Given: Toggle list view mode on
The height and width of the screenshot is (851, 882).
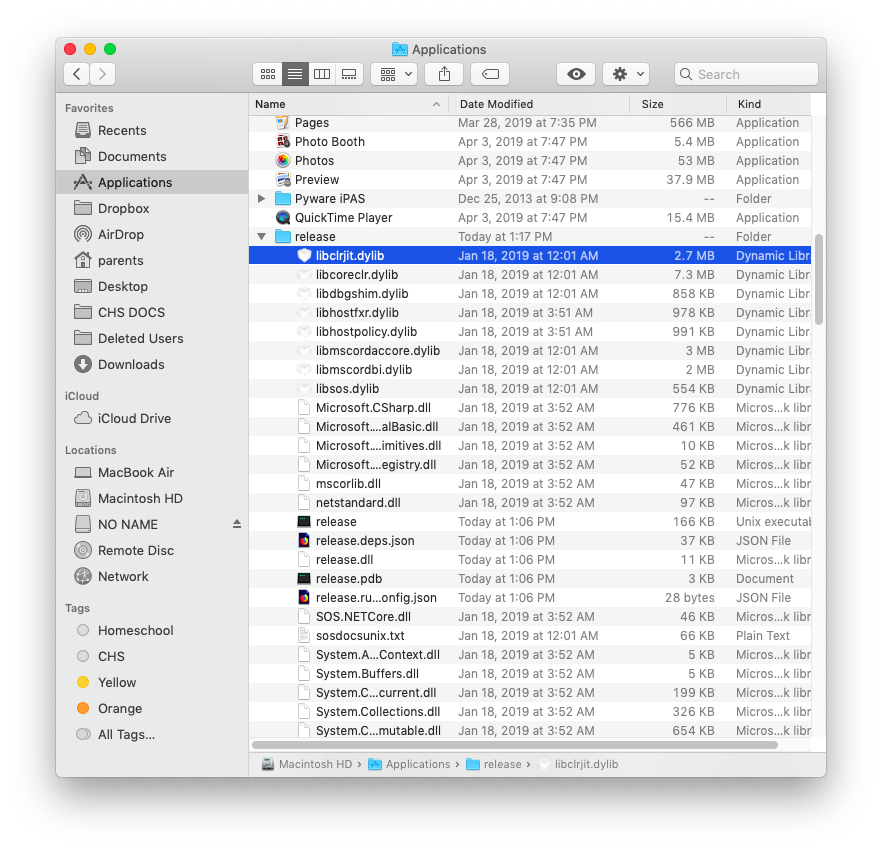Looking at the screenshot, I should [x=294, y=73].
